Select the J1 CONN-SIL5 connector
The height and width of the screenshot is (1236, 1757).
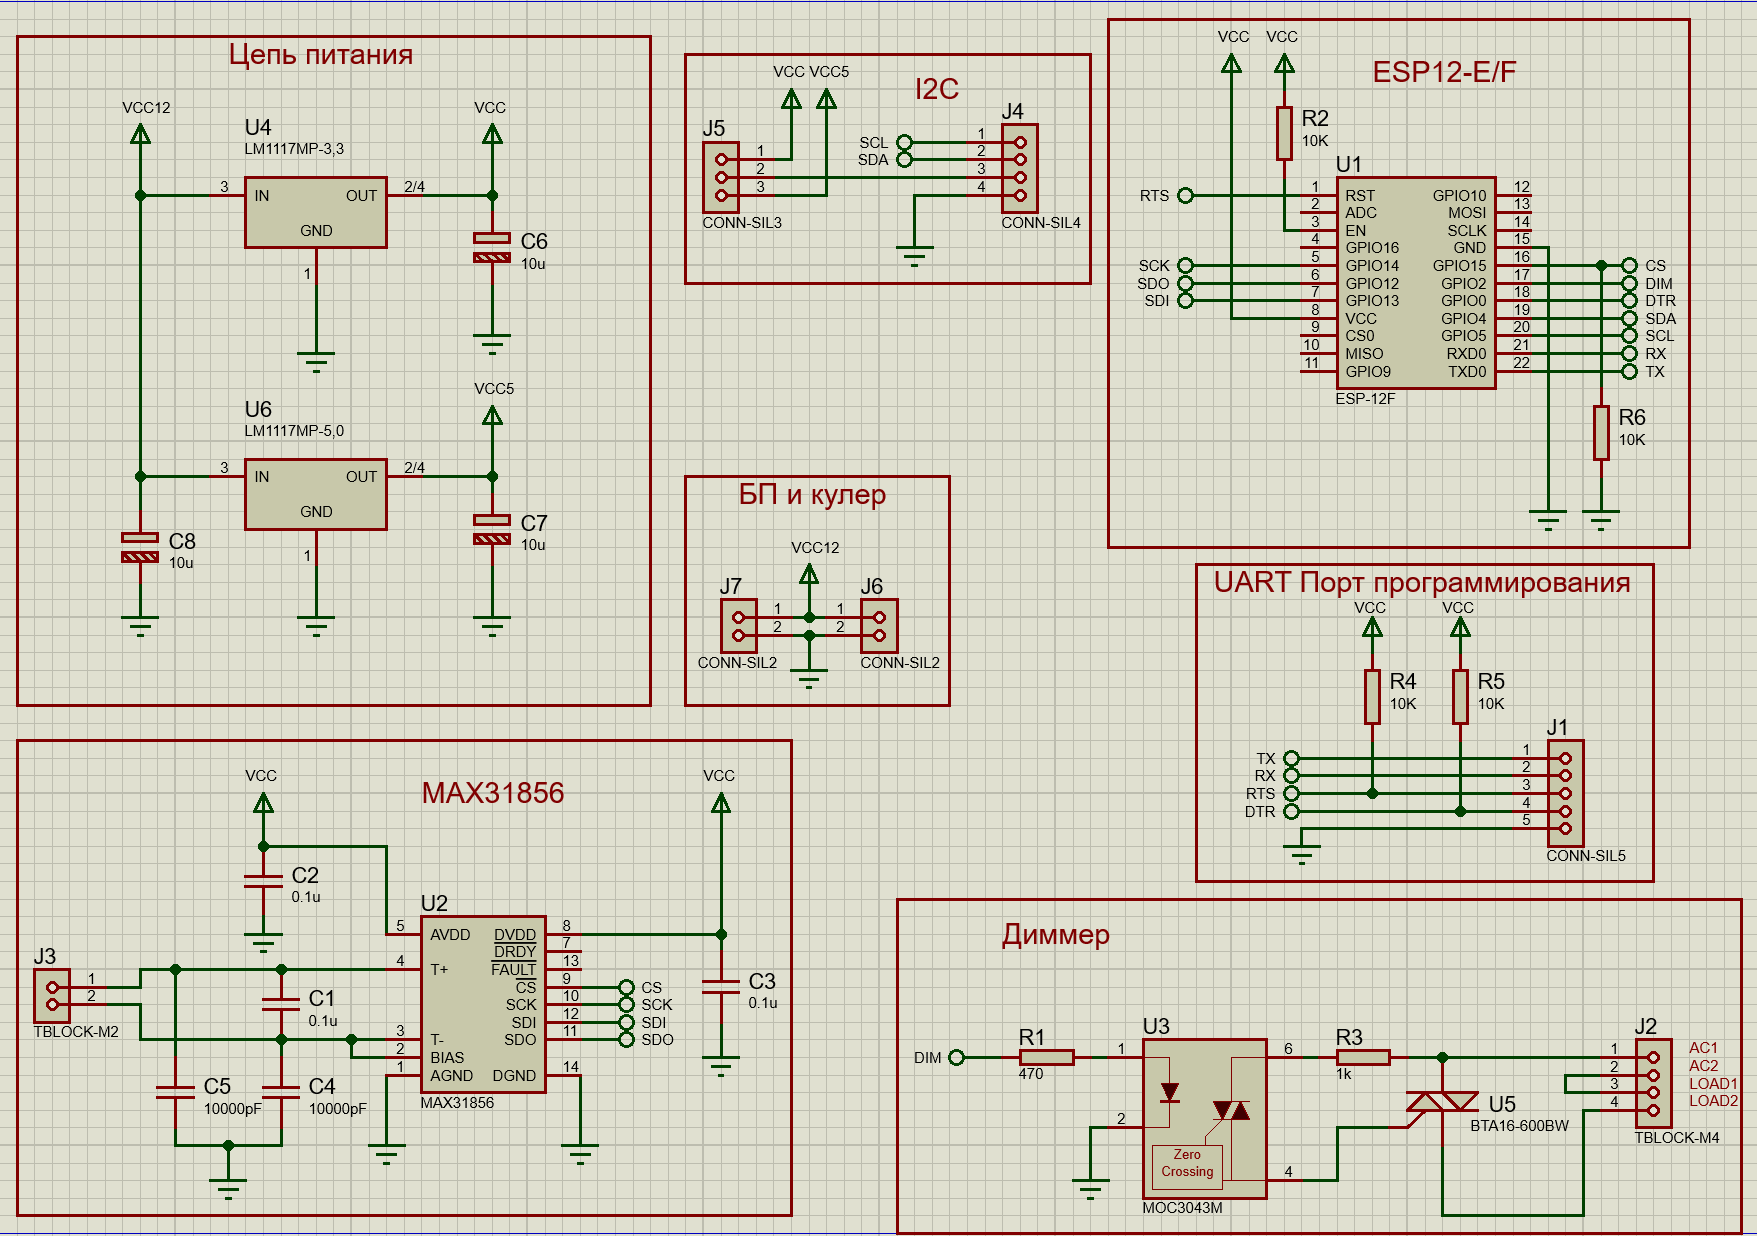pyautogui.click(x=1565, y=793)
